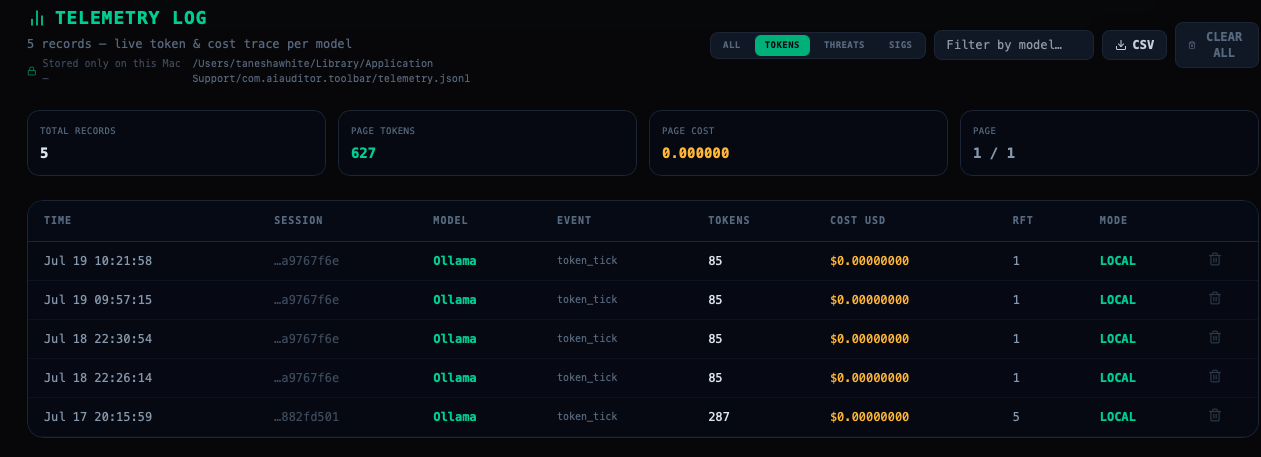
Task: Click time Jul 18 22:26:14
Action: tap(98, 377)
